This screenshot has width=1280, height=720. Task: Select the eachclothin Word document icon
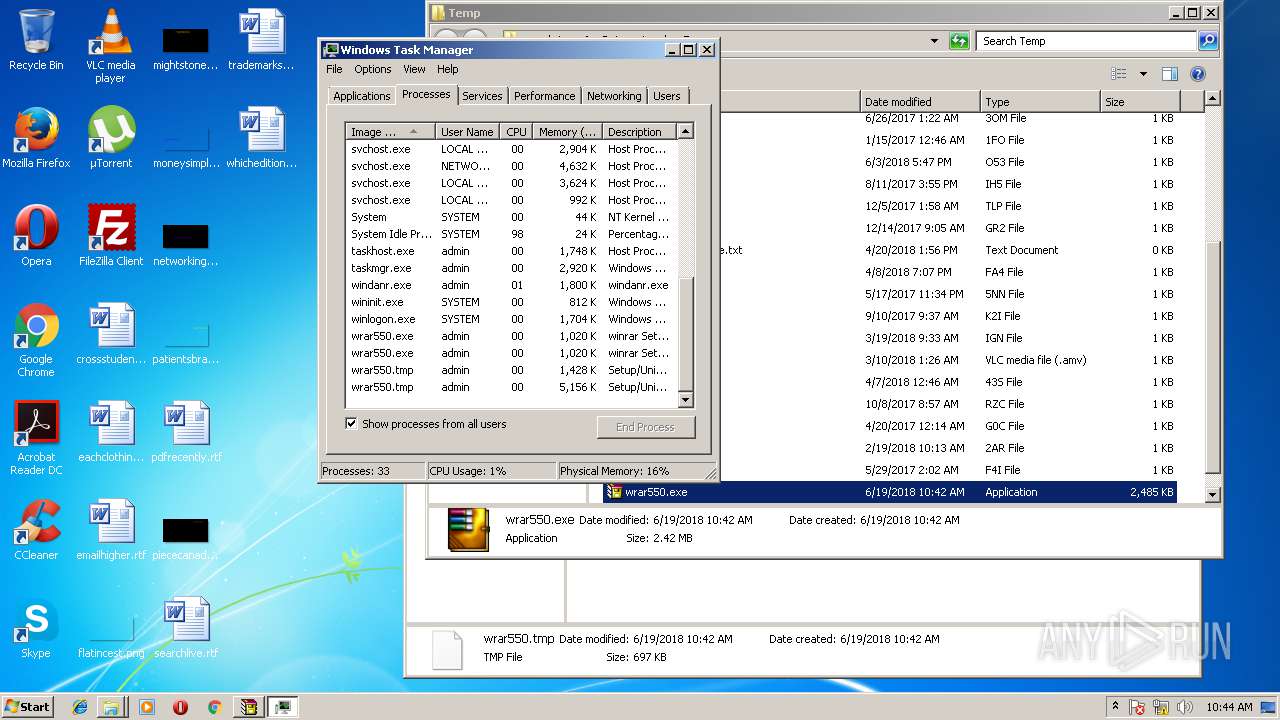110,433
